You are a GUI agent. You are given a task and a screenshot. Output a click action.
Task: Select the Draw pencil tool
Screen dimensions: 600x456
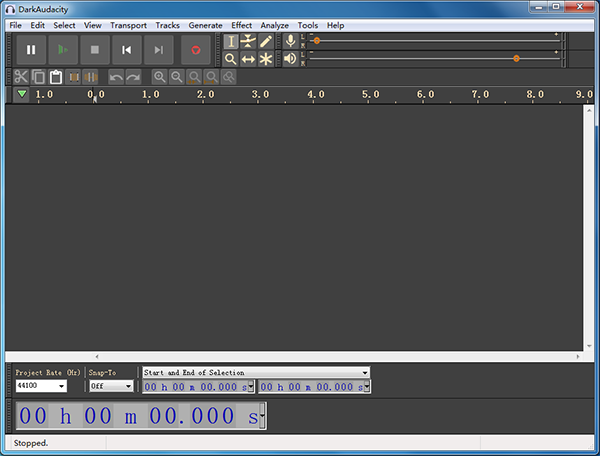pos(266,41)
